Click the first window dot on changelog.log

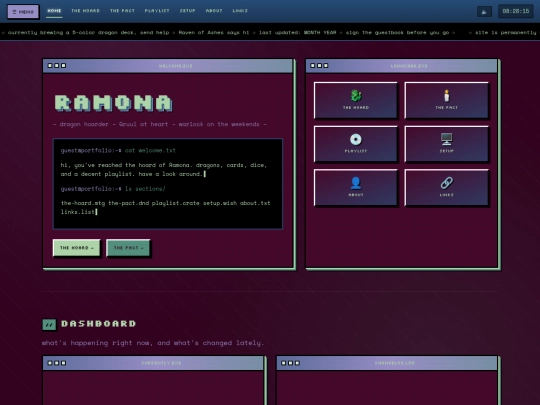(284, 363)
